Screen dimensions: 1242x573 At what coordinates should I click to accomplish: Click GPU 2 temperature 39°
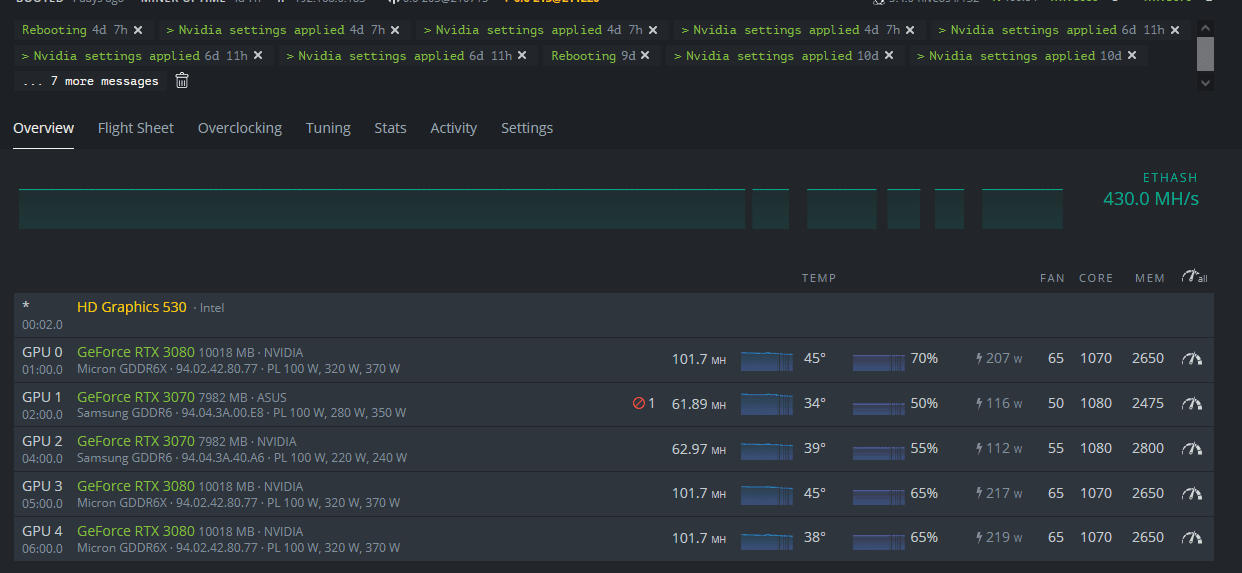tap(815, 448)
